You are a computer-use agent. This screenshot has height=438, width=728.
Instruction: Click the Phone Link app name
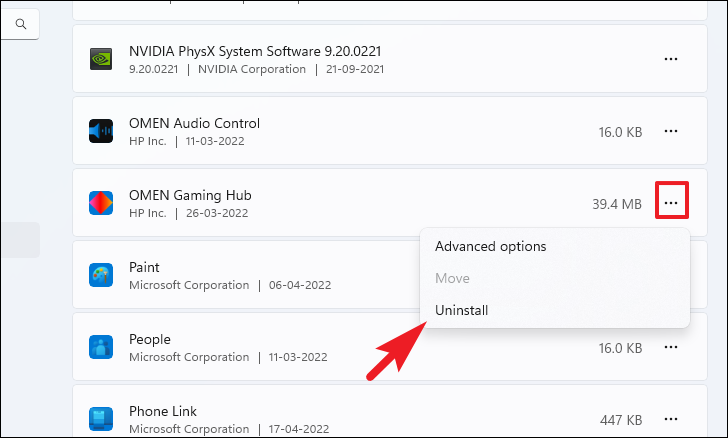(x=163, y=411)
